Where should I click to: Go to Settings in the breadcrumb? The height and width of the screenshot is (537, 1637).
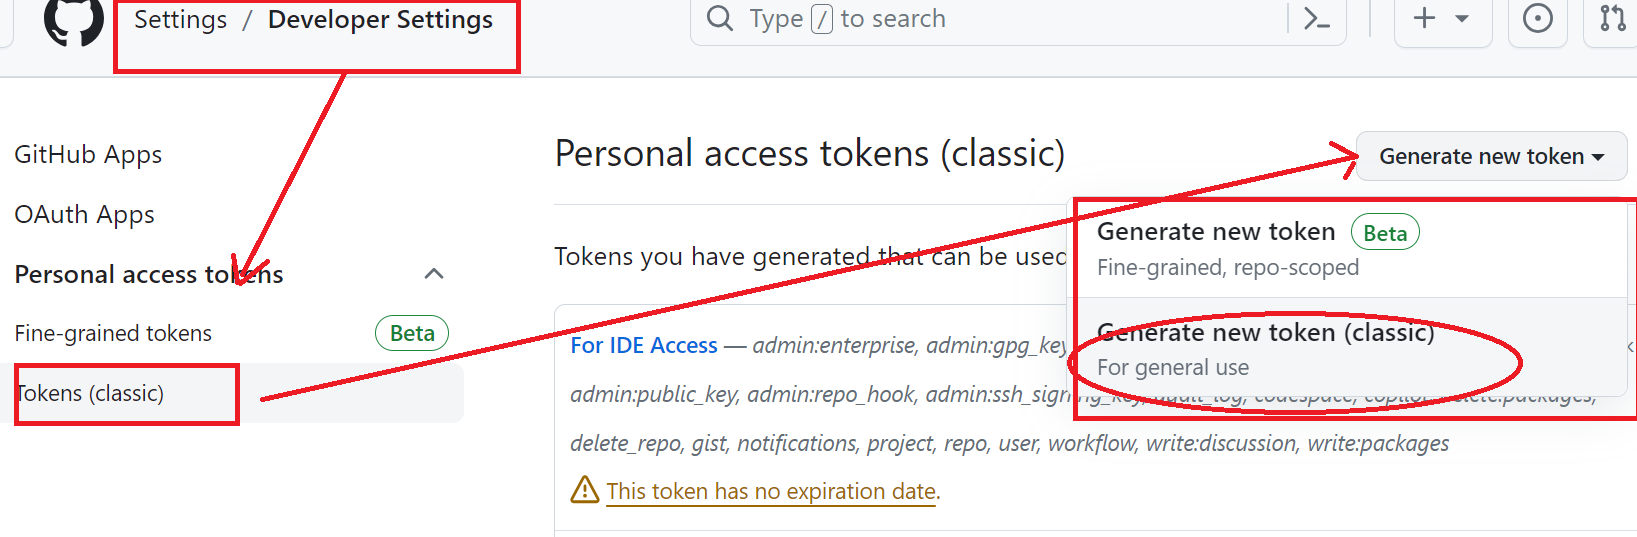point(180,20)
